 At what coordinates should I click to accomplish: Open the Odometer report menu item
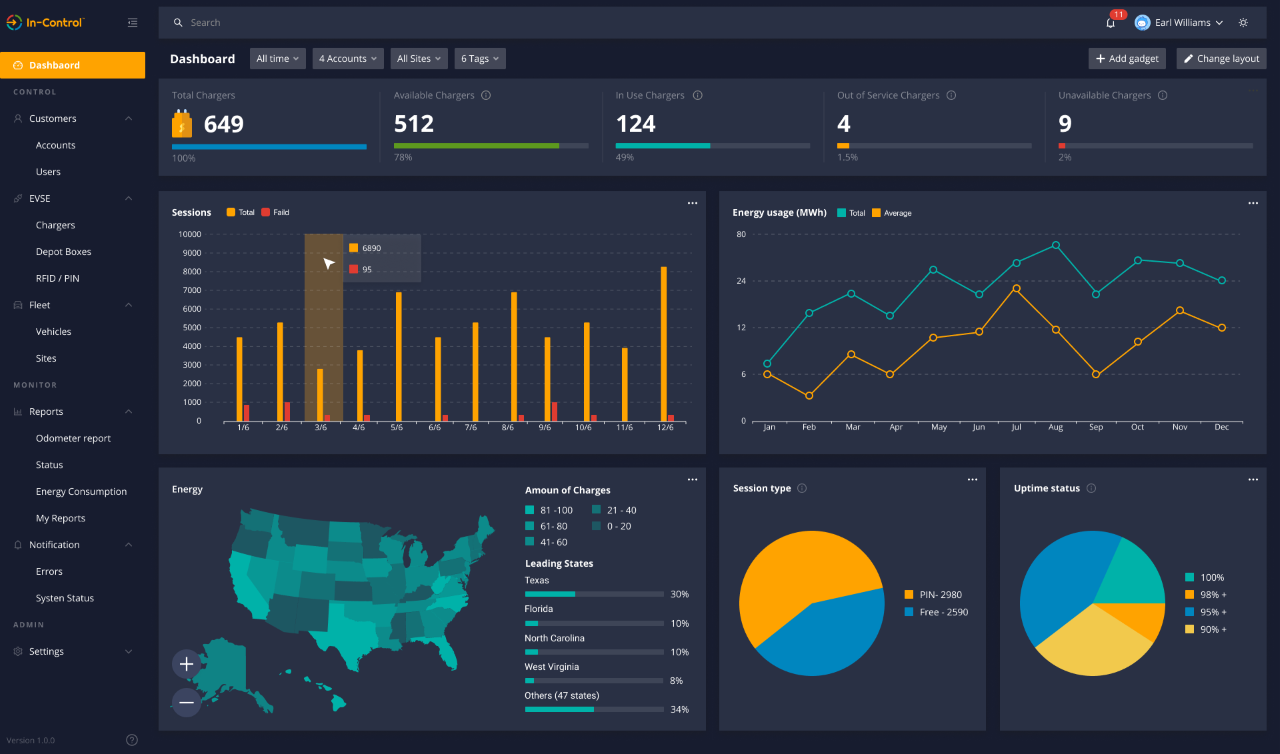(x=73, y=438)
